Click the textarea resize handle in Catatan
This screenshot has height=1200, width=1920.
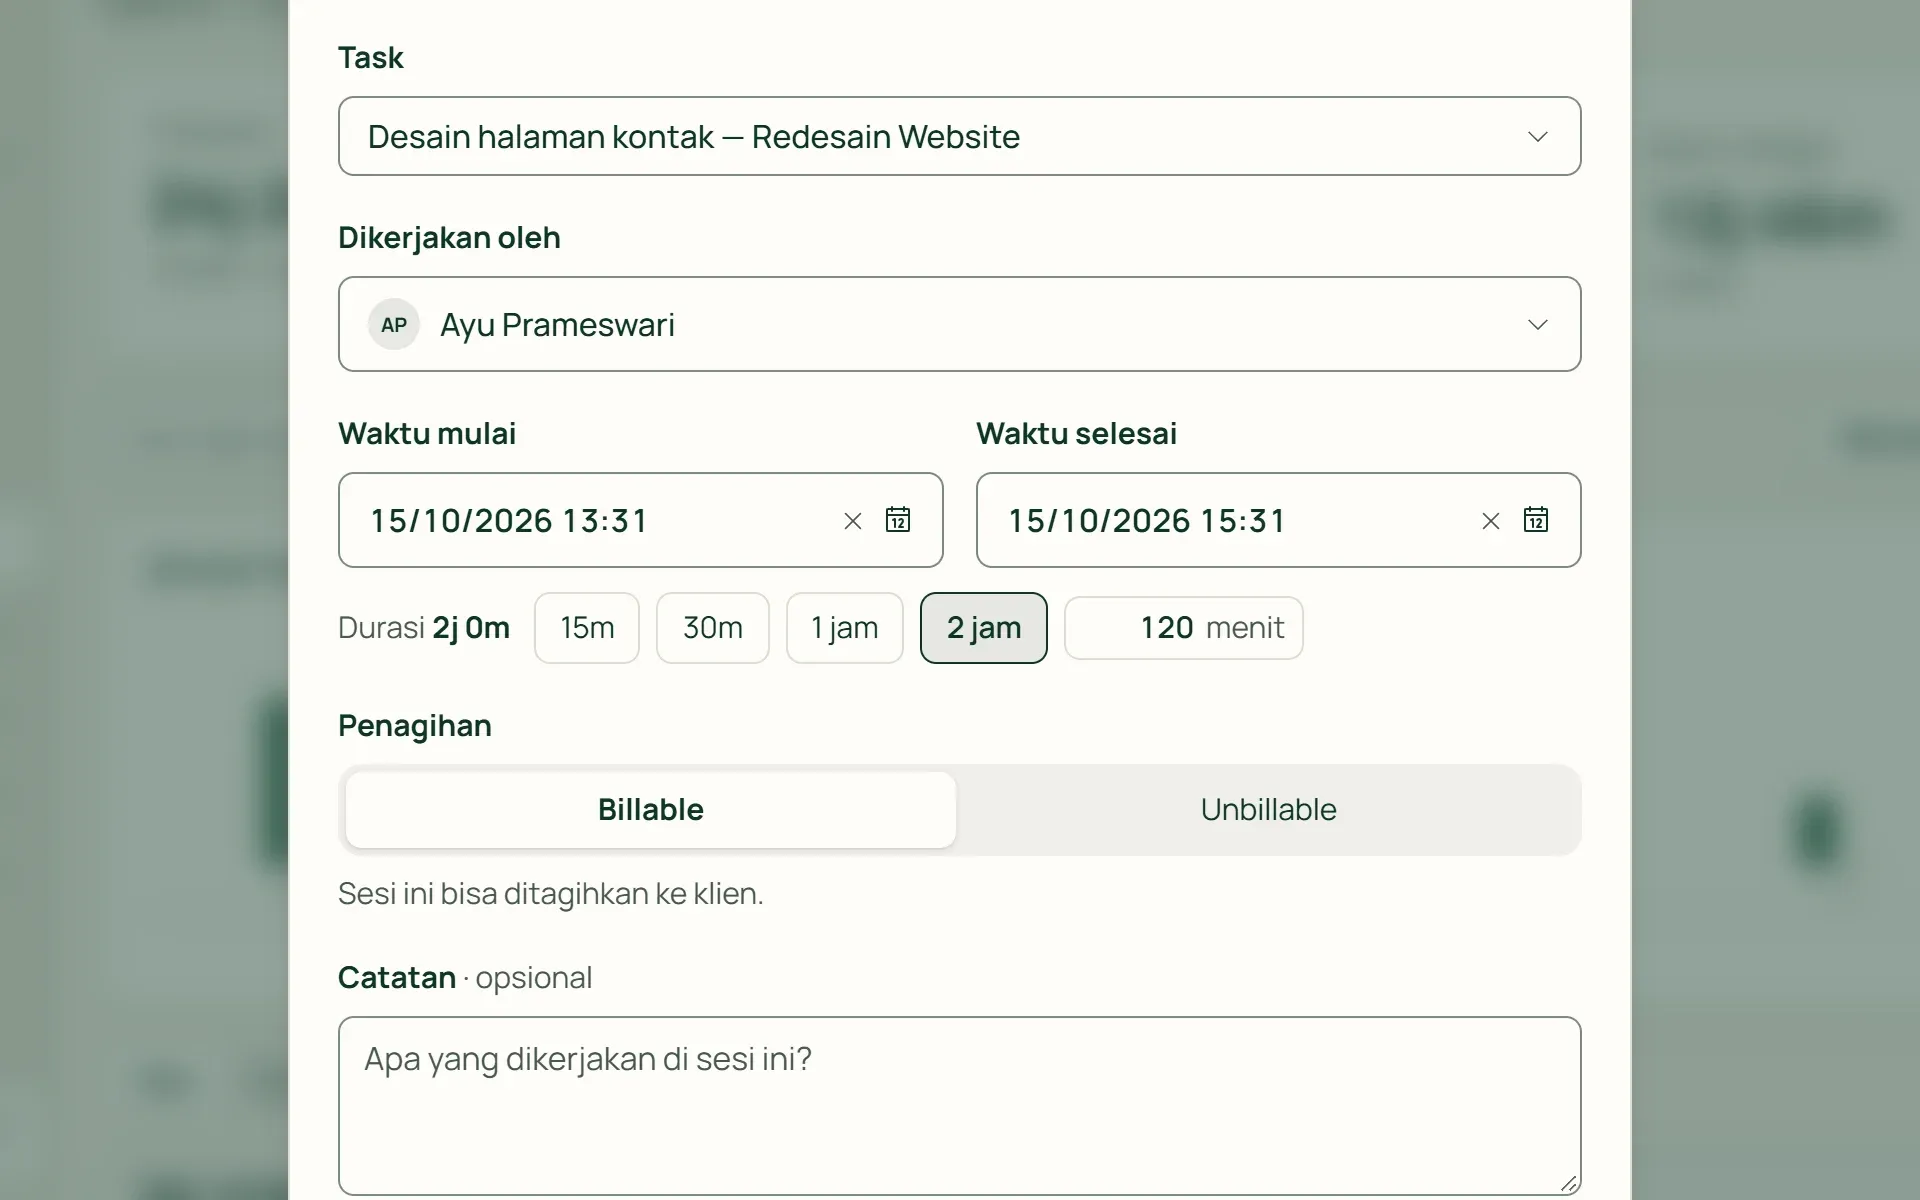coord(1568,1183)
